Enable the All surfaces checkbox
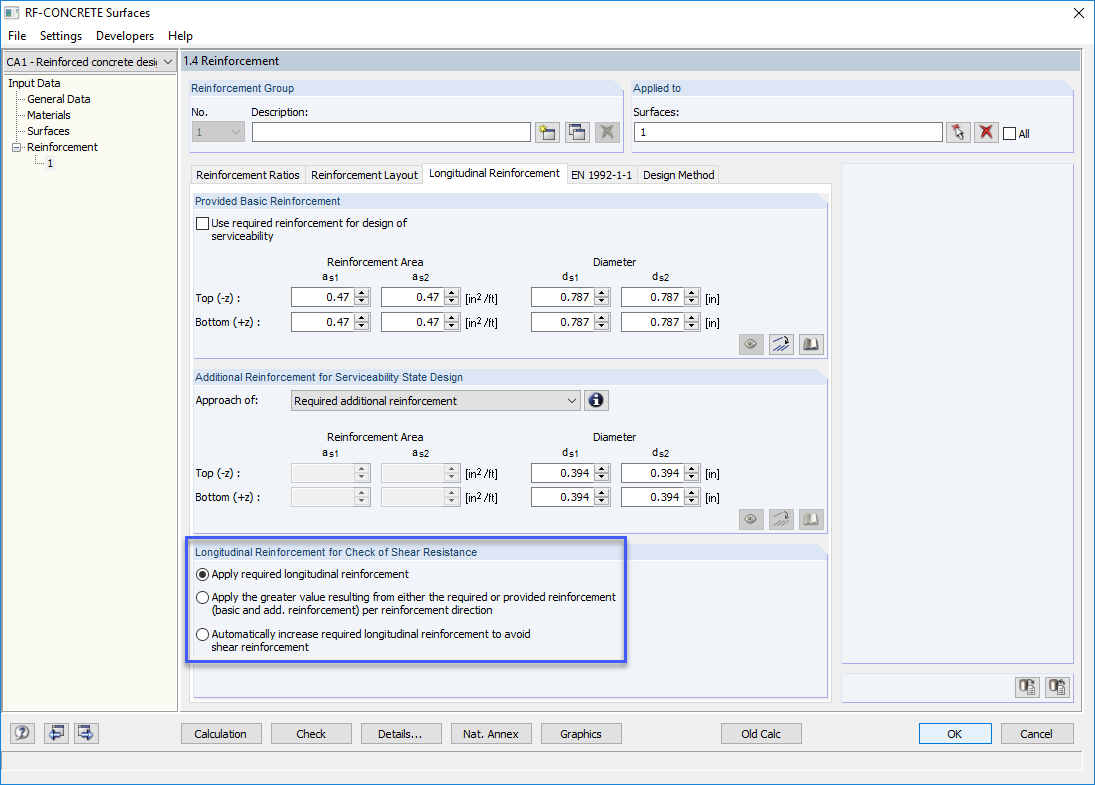The height and width of the screenshot is (785, 1095). click(x=1009, y=133)
